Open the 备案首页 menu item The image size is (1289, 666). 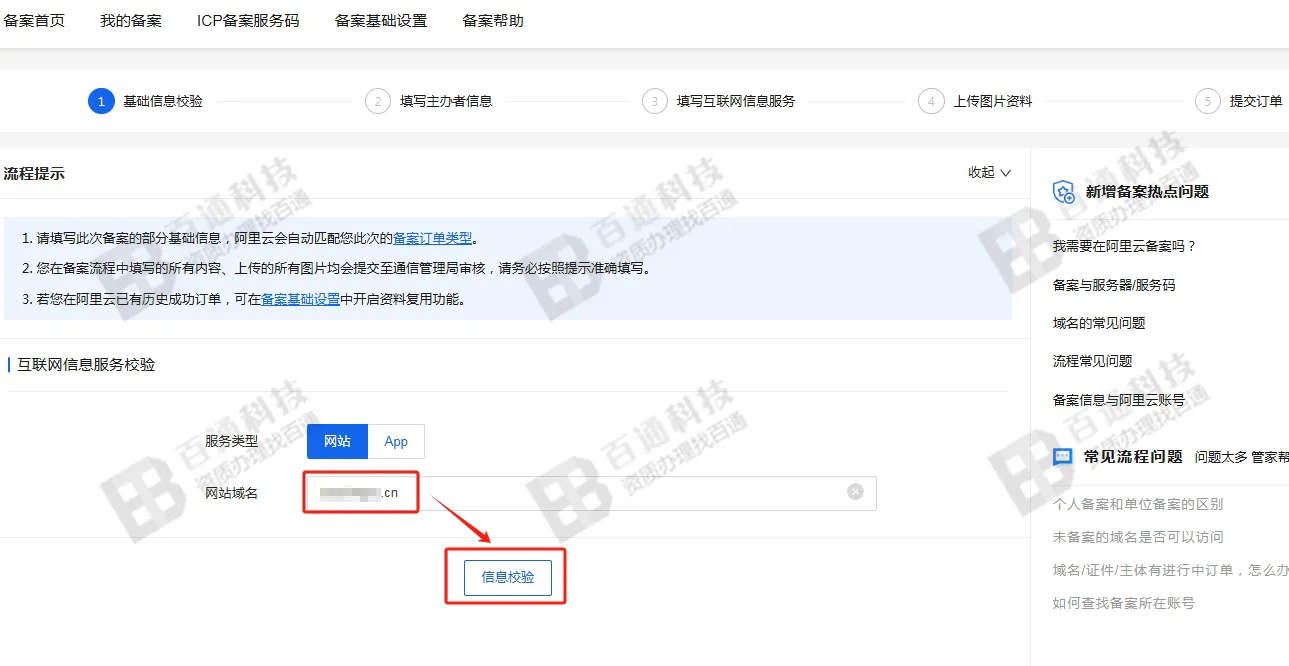coord(34,21)
